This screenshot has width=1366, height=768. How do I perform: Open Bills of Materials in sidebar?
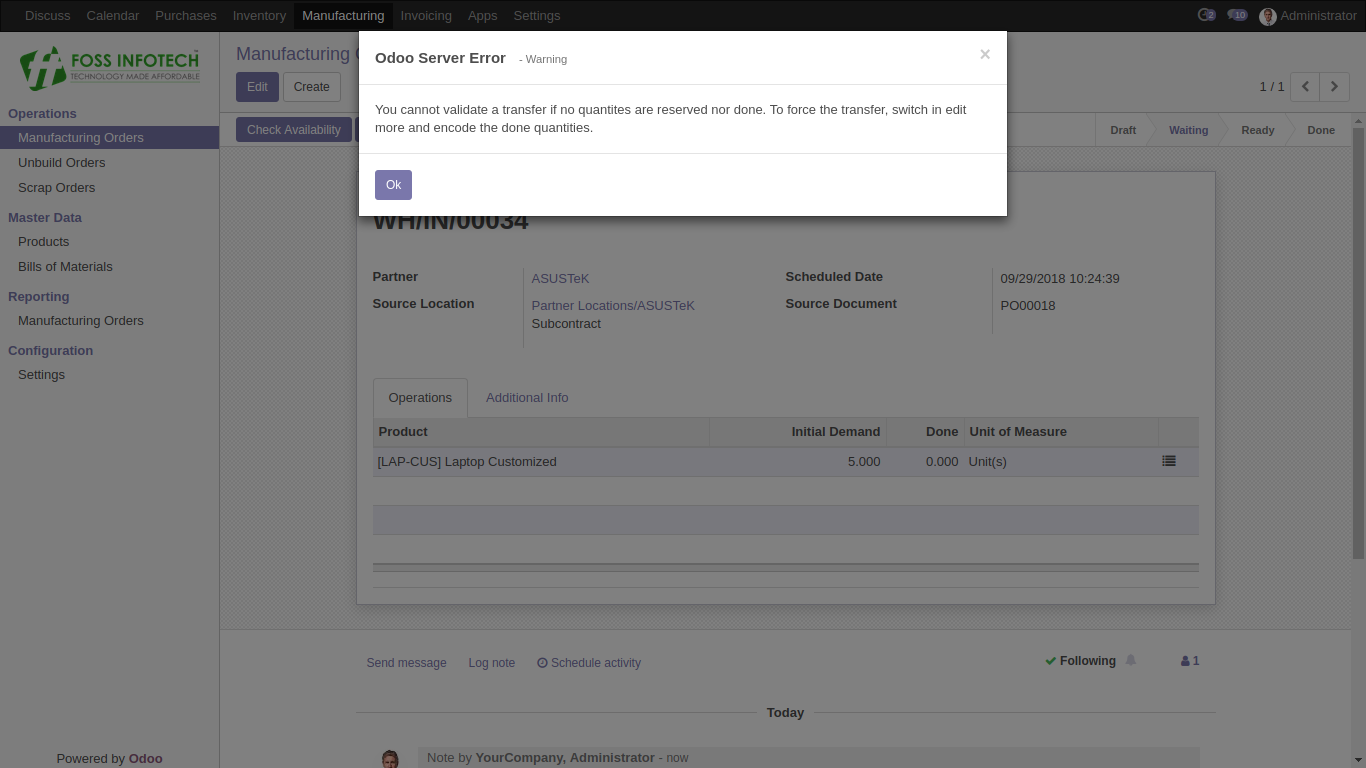109,267
